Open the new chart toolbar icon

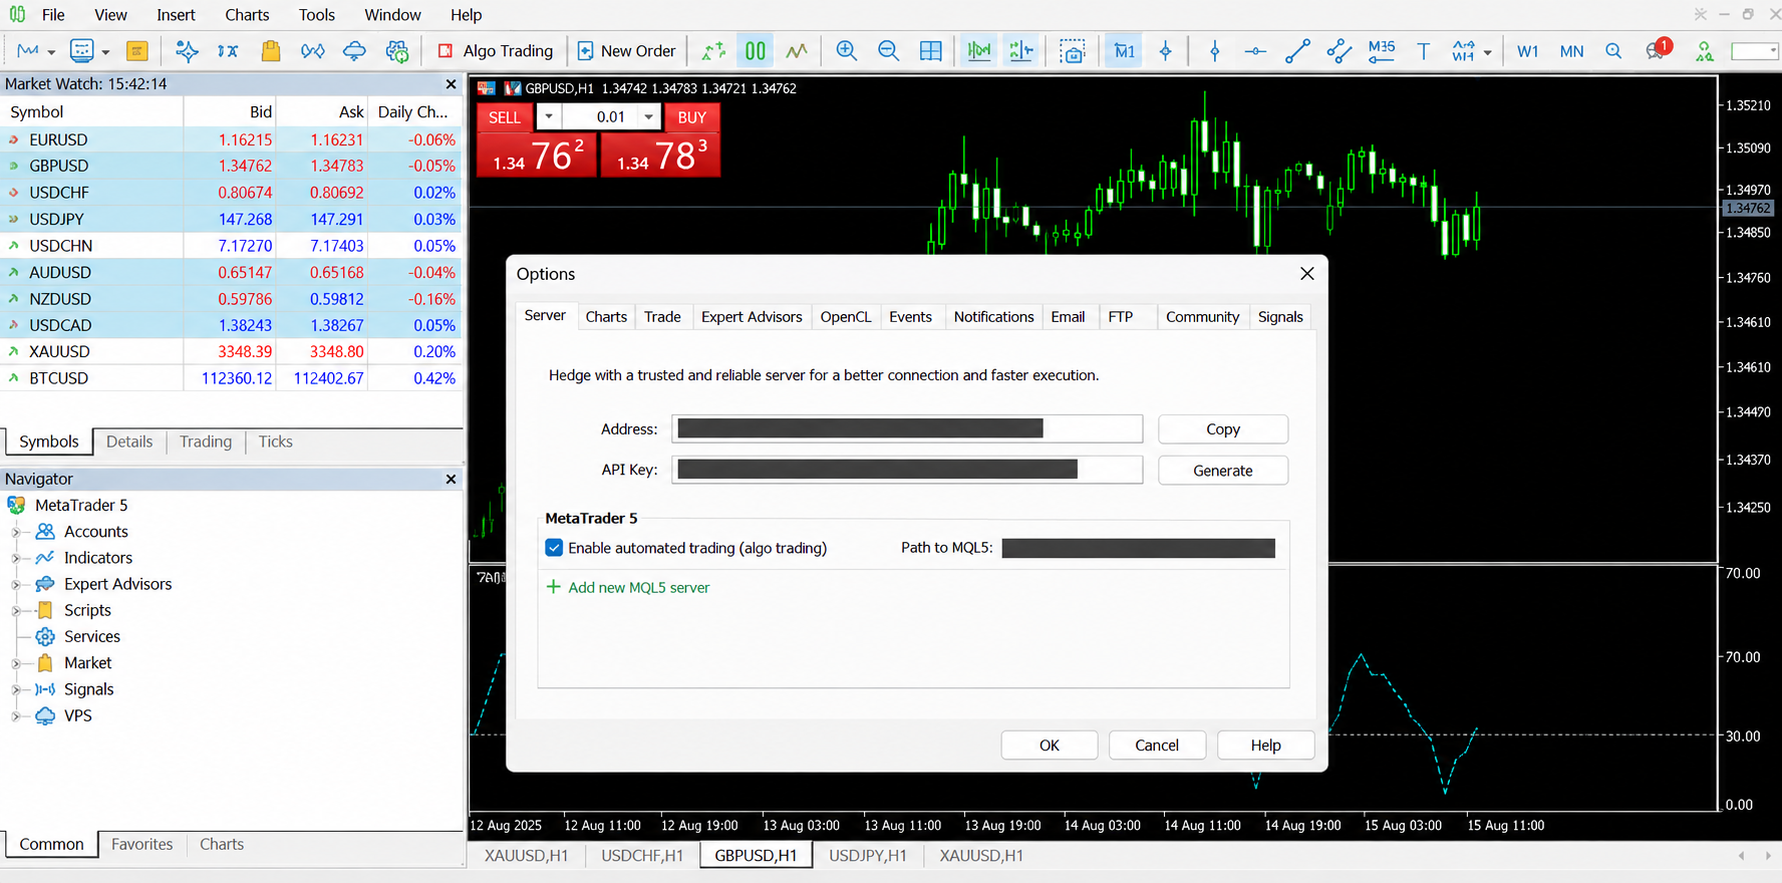(27, 51)
